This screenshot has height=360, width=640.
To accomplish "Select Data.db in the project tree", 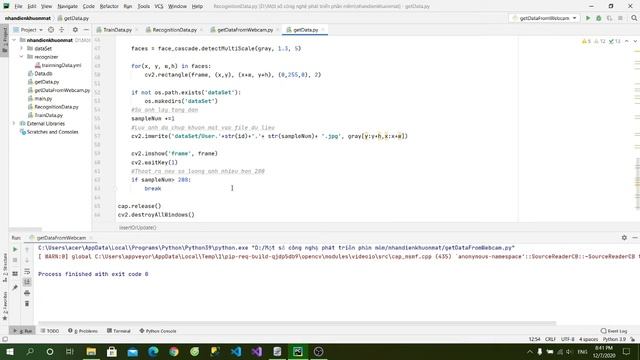I will click(43, 73).
